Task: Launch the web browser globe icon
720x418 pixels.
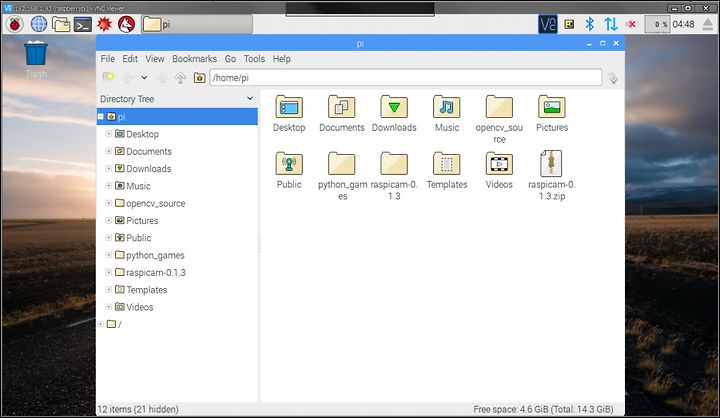Action: 39,24
